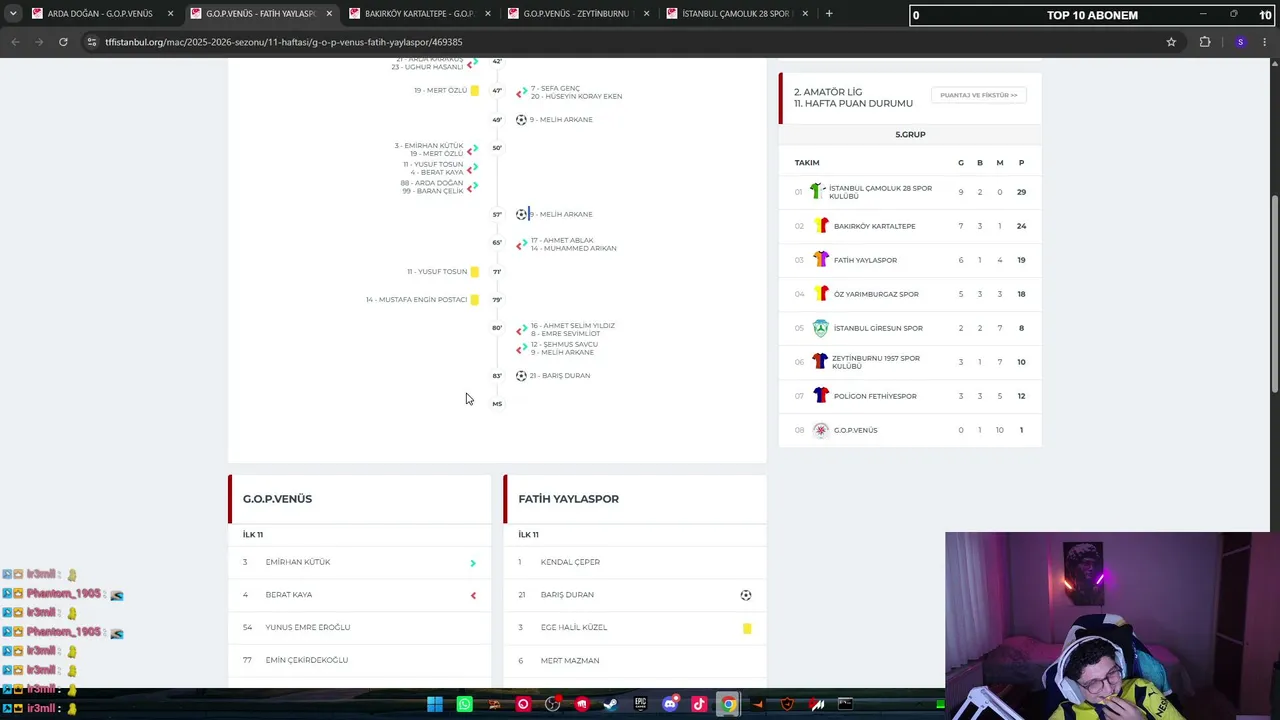
Task: Click the İstanbul Giresun Spor crest
Action: click(821, 328)
